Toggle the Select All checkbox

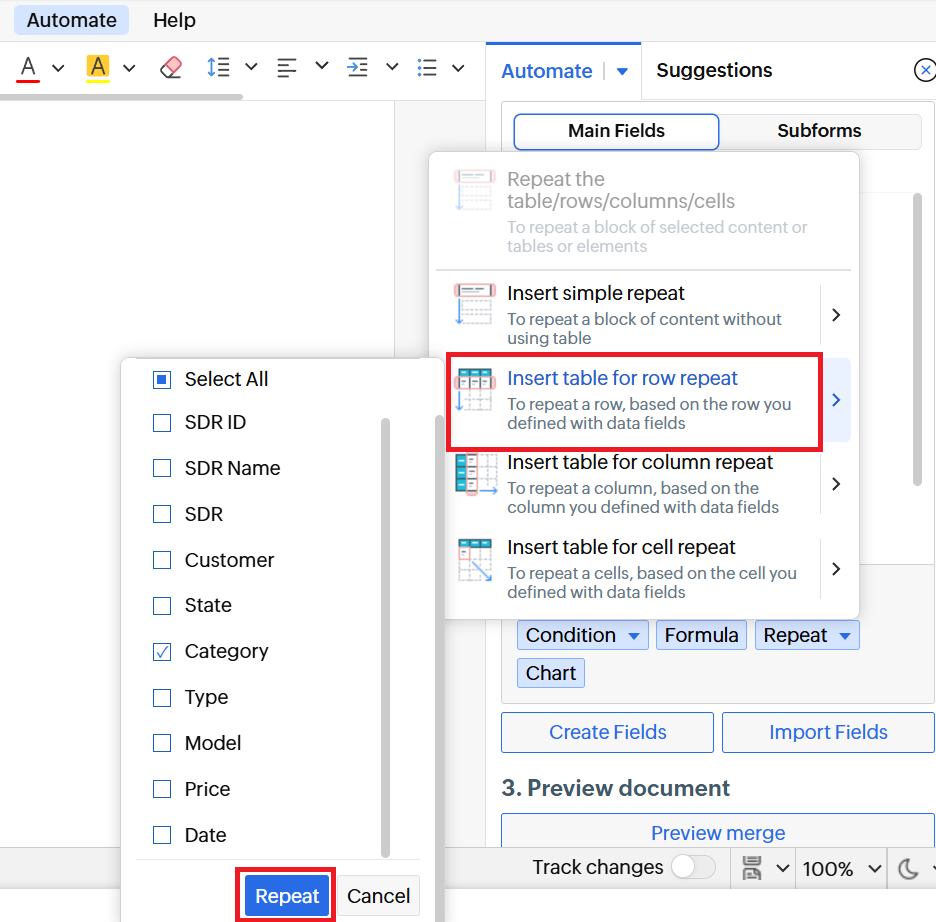162,380
